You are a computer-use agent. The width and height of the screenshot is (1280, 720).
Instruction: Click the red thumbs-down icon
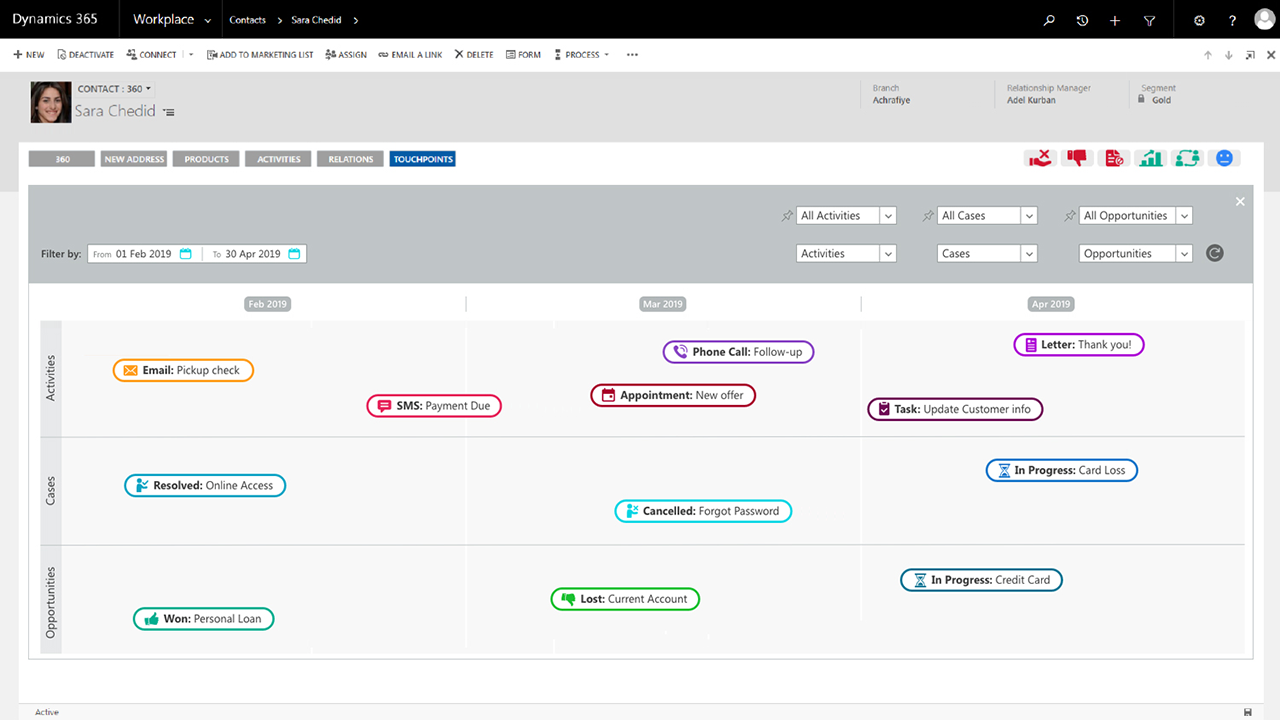[1076, 158]
